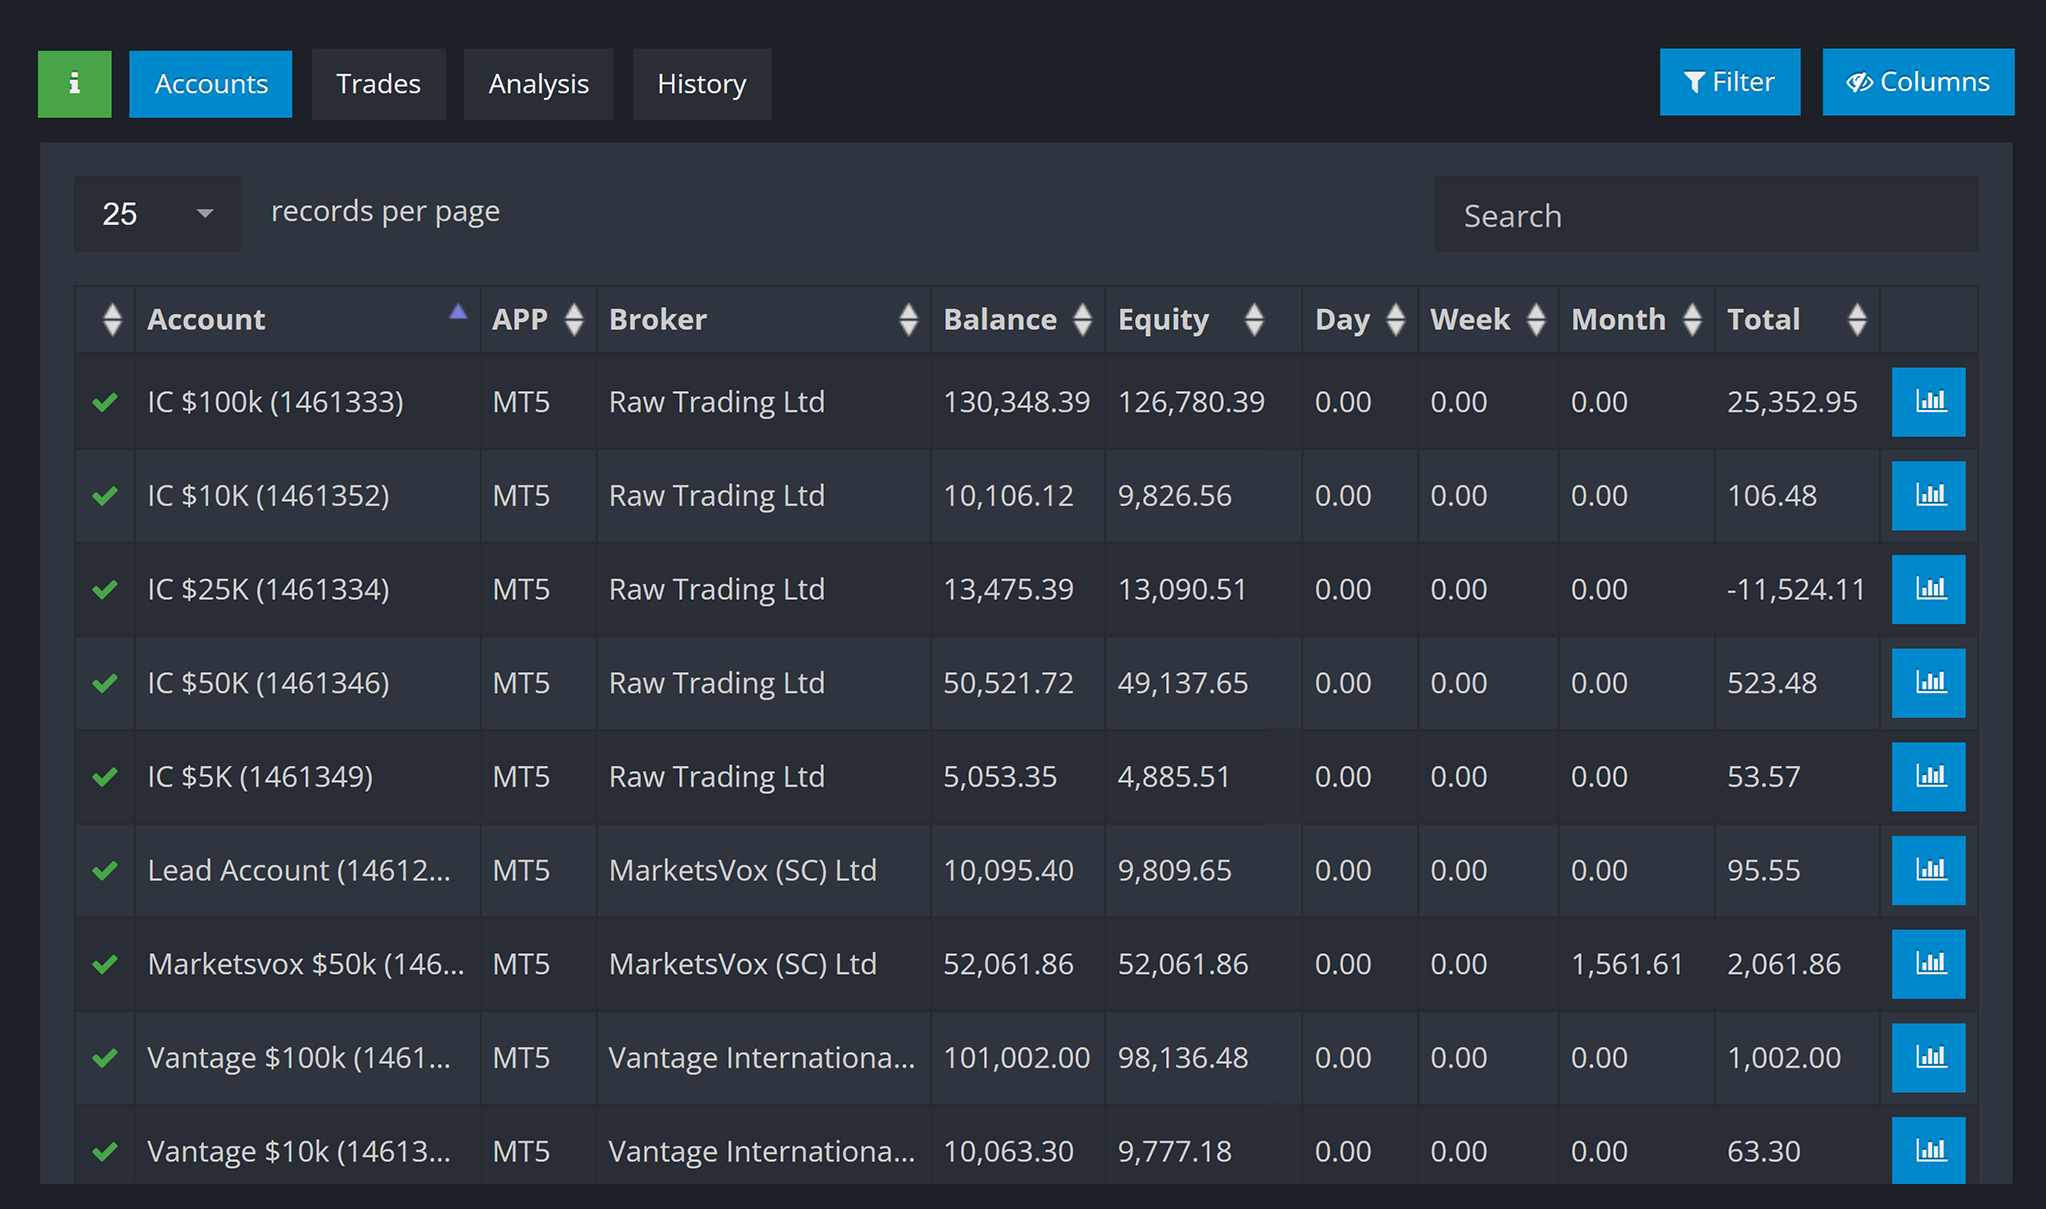
Task: Switch to the Trades tab
Action: (x=378, y=84)
